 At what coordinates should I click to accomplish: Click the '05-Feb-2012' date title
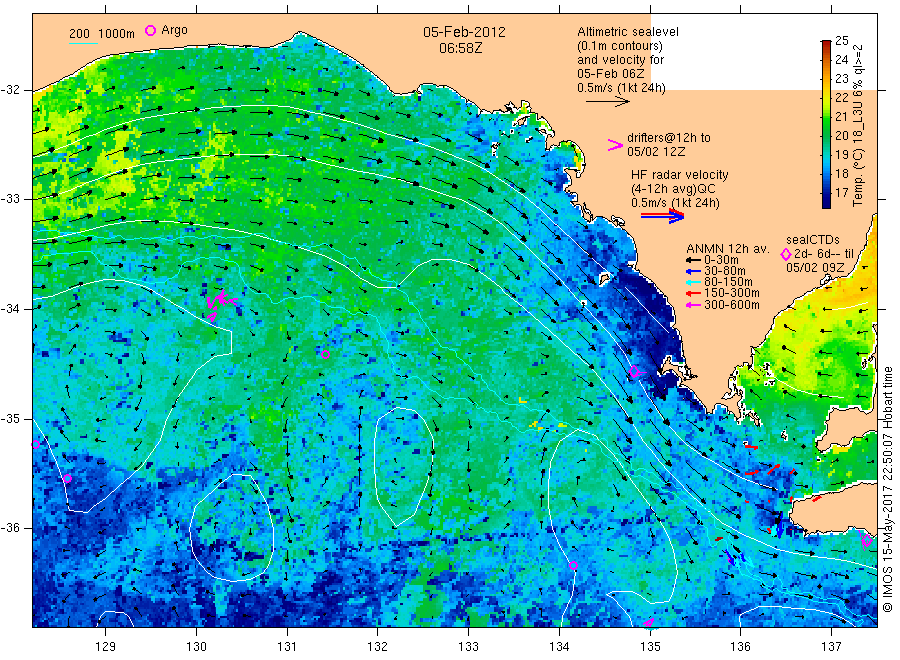[x=464, y=32]
